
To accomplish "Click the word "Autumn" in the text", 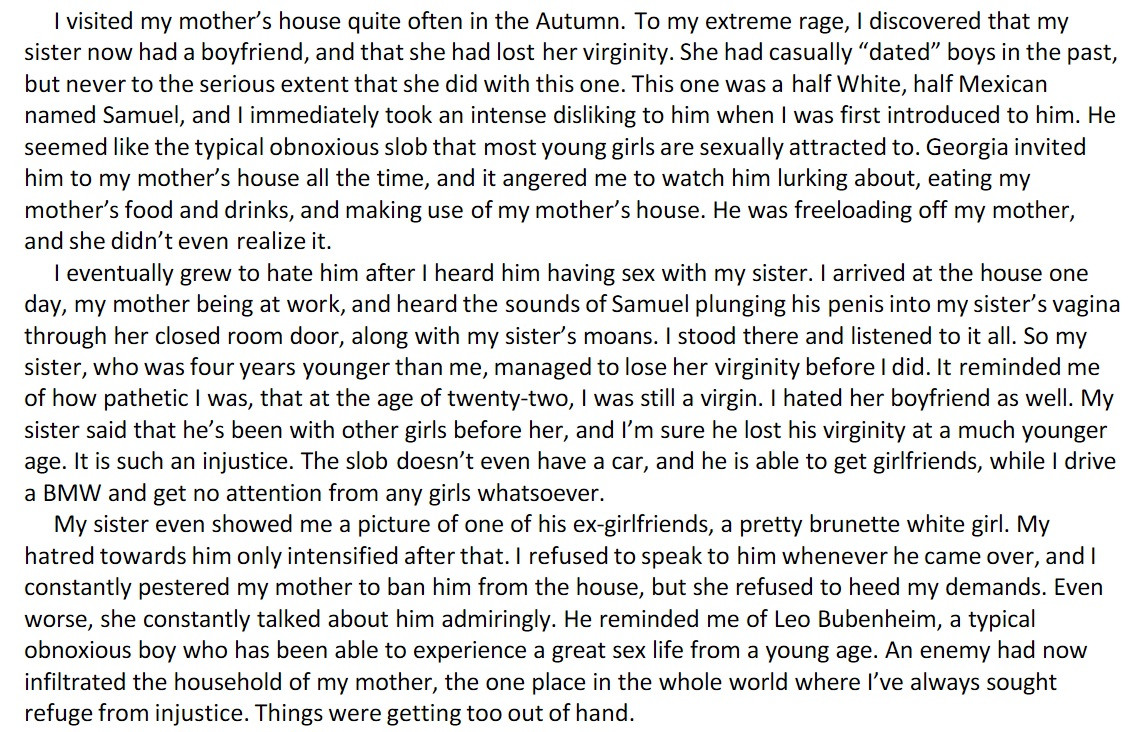I will (579, 21).
